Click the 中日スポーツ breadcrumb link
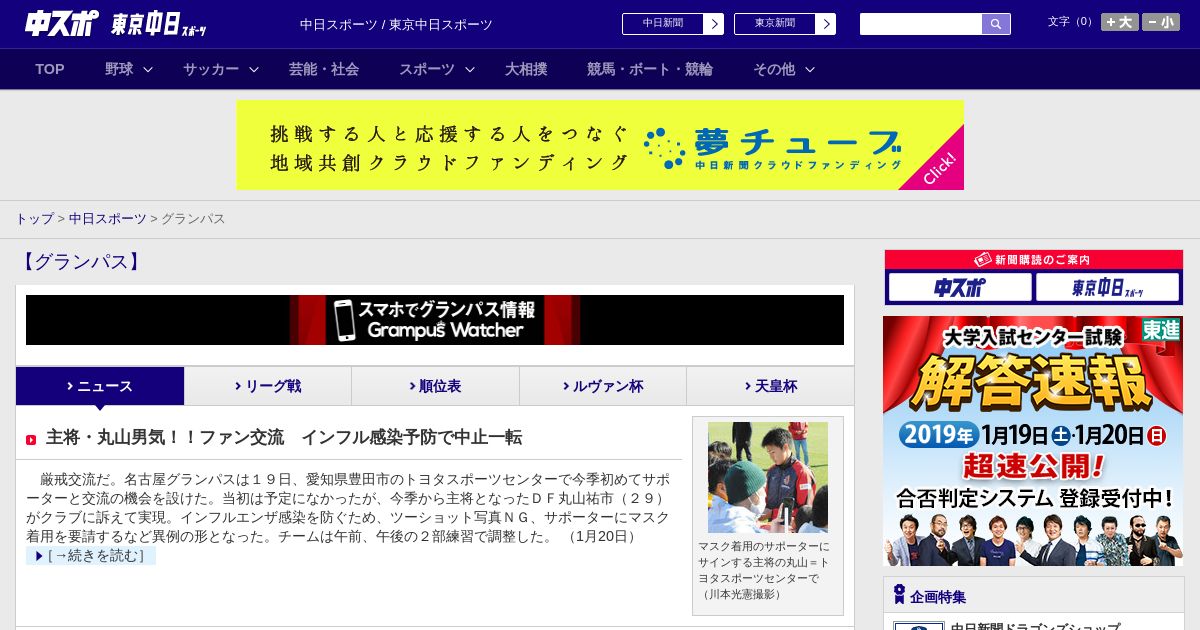The image size is (1200, 630). pos(107,218)
